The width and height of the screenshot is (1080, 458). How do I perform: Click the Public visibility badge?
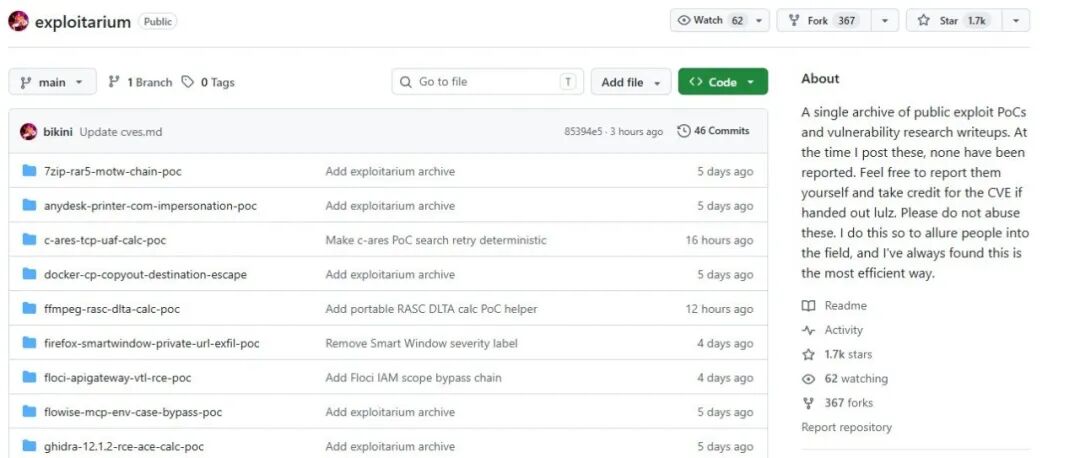point(157,21)
